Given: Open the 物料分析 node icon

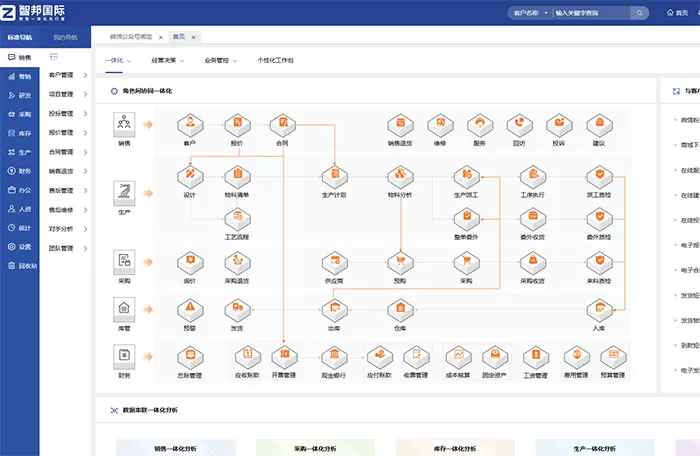Looking at the screenshot, I should click(400, 176).
